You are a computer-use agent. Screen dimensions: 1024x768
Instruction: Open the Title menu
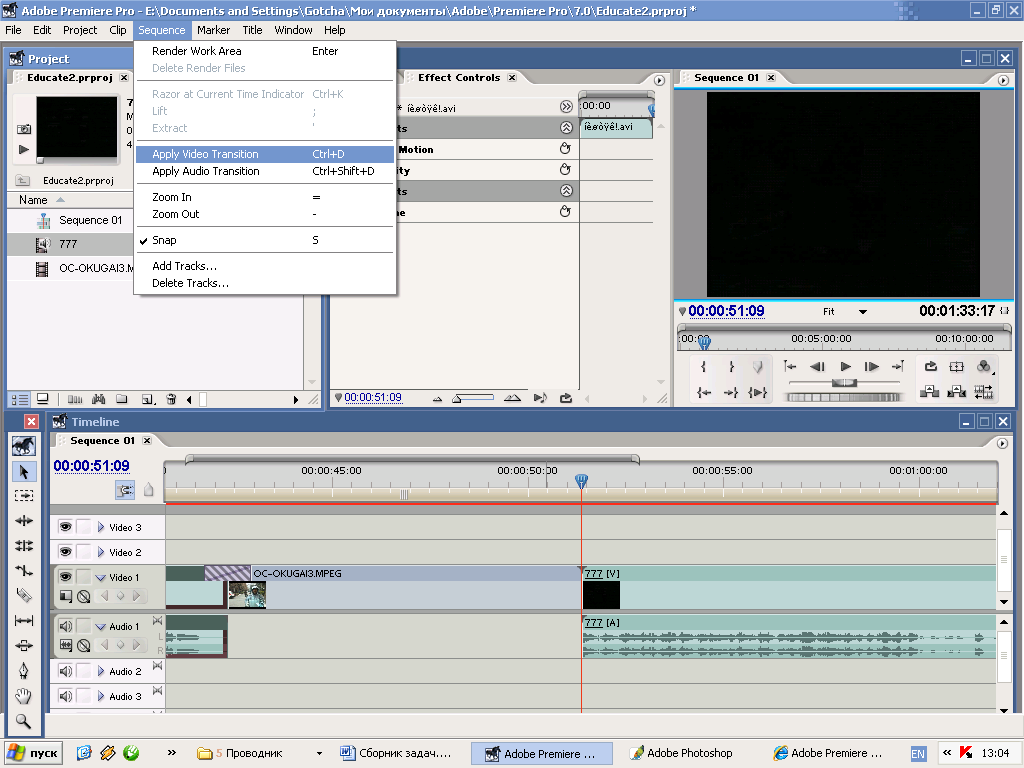(x=252, y=30)
